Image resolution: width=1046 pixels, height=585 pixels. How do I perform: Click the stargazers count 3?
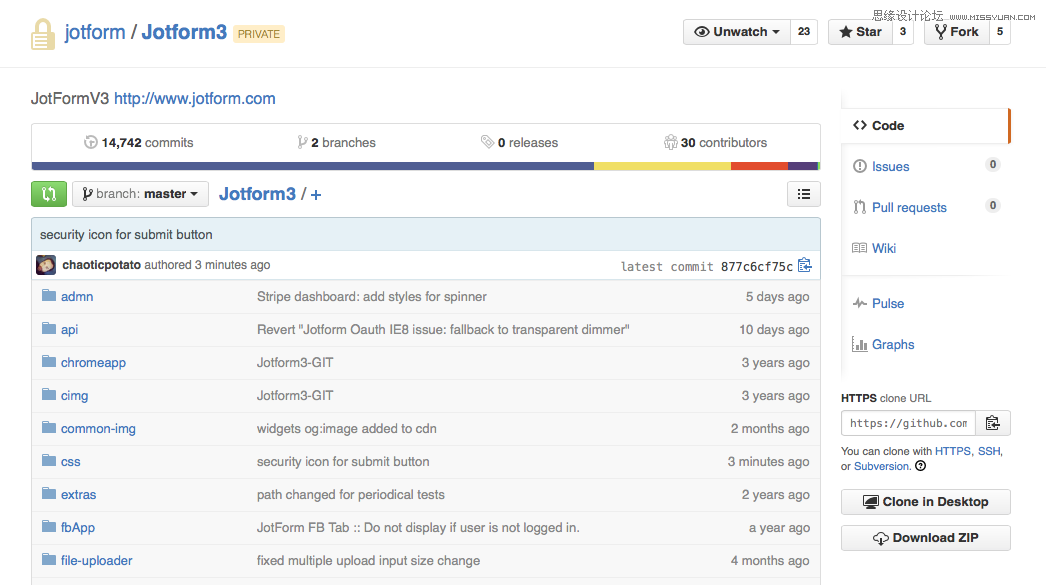click(x=903, y=32)
